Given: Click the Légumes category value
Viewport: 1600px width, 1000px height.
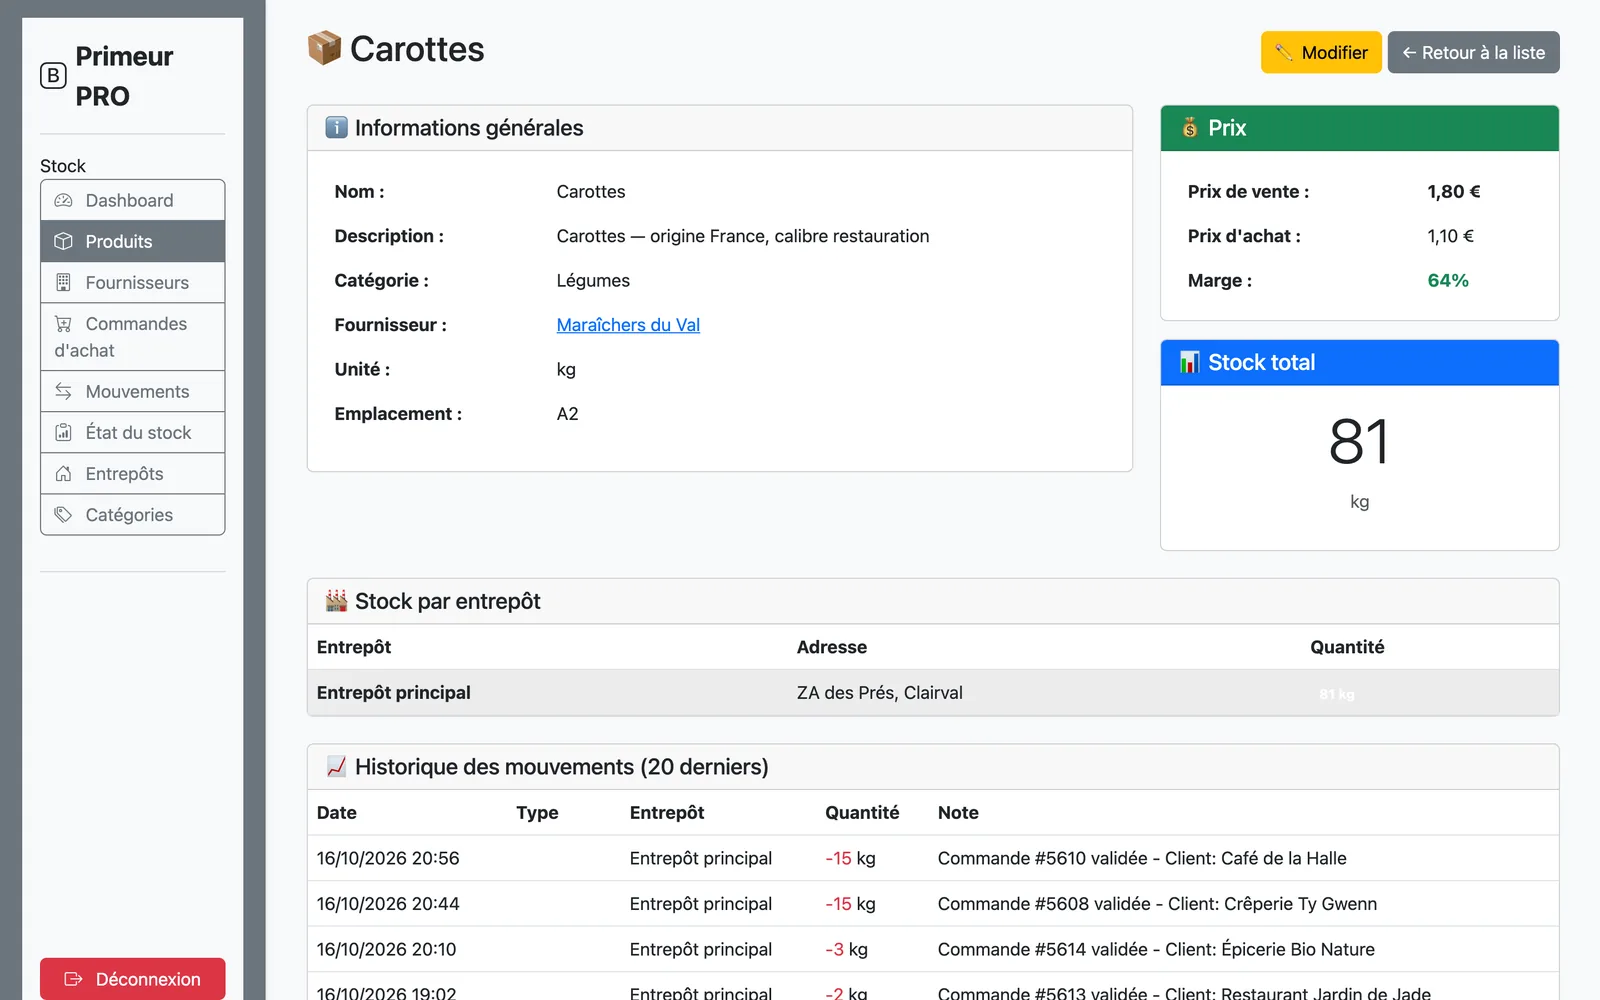Looking at the screenshot, I should click(593, 280).
